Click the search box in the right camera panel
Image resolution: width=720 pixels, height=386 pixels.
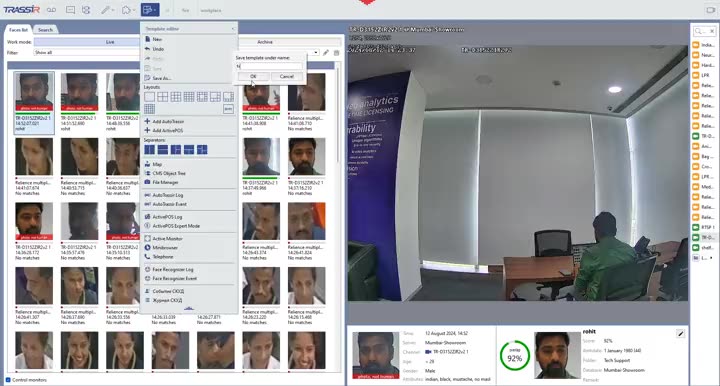(x=705, y=31)
